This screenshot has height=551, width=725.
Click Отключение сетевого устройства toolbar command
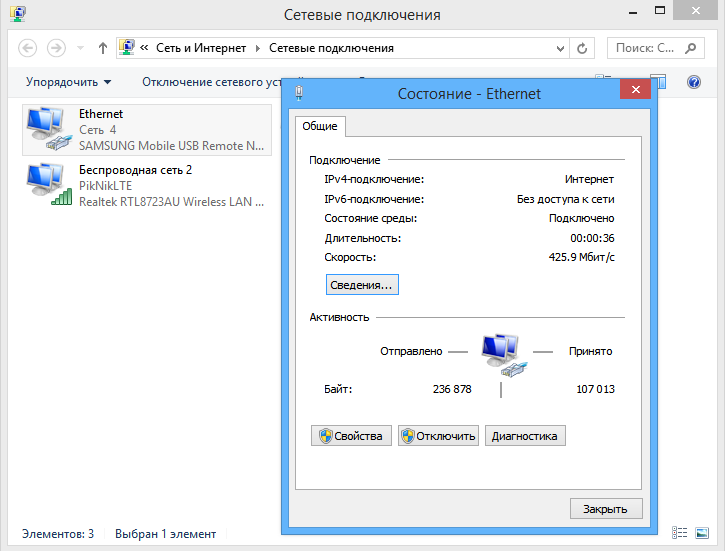pyautogui.click(x=211, y=82)
